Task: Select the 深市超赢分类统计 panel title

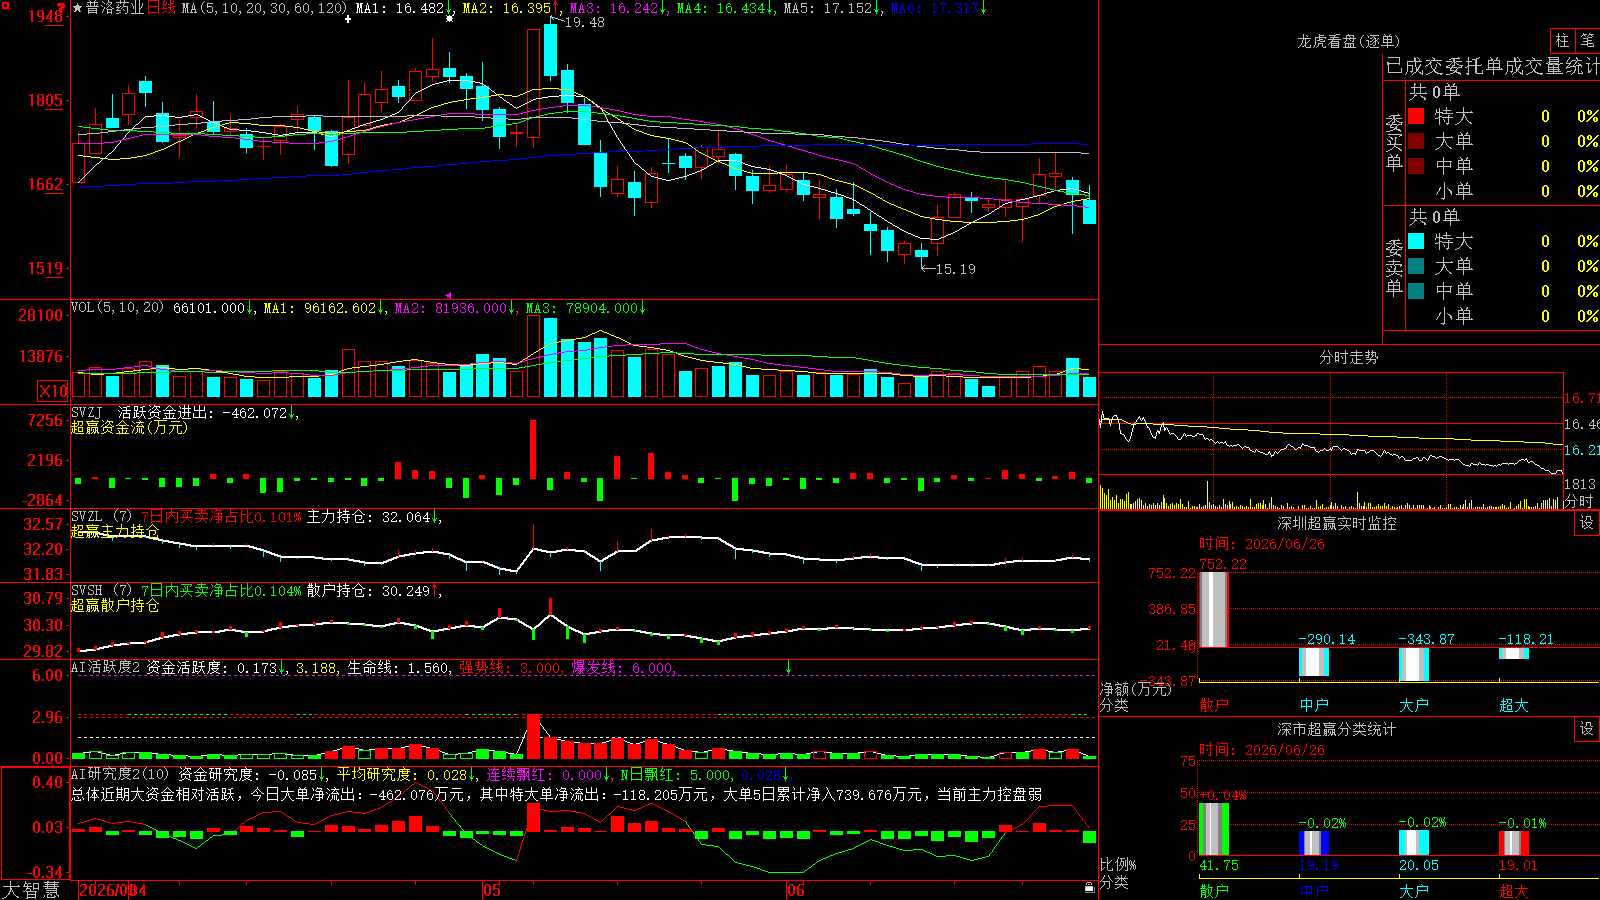Action: tap(1336, 729)
